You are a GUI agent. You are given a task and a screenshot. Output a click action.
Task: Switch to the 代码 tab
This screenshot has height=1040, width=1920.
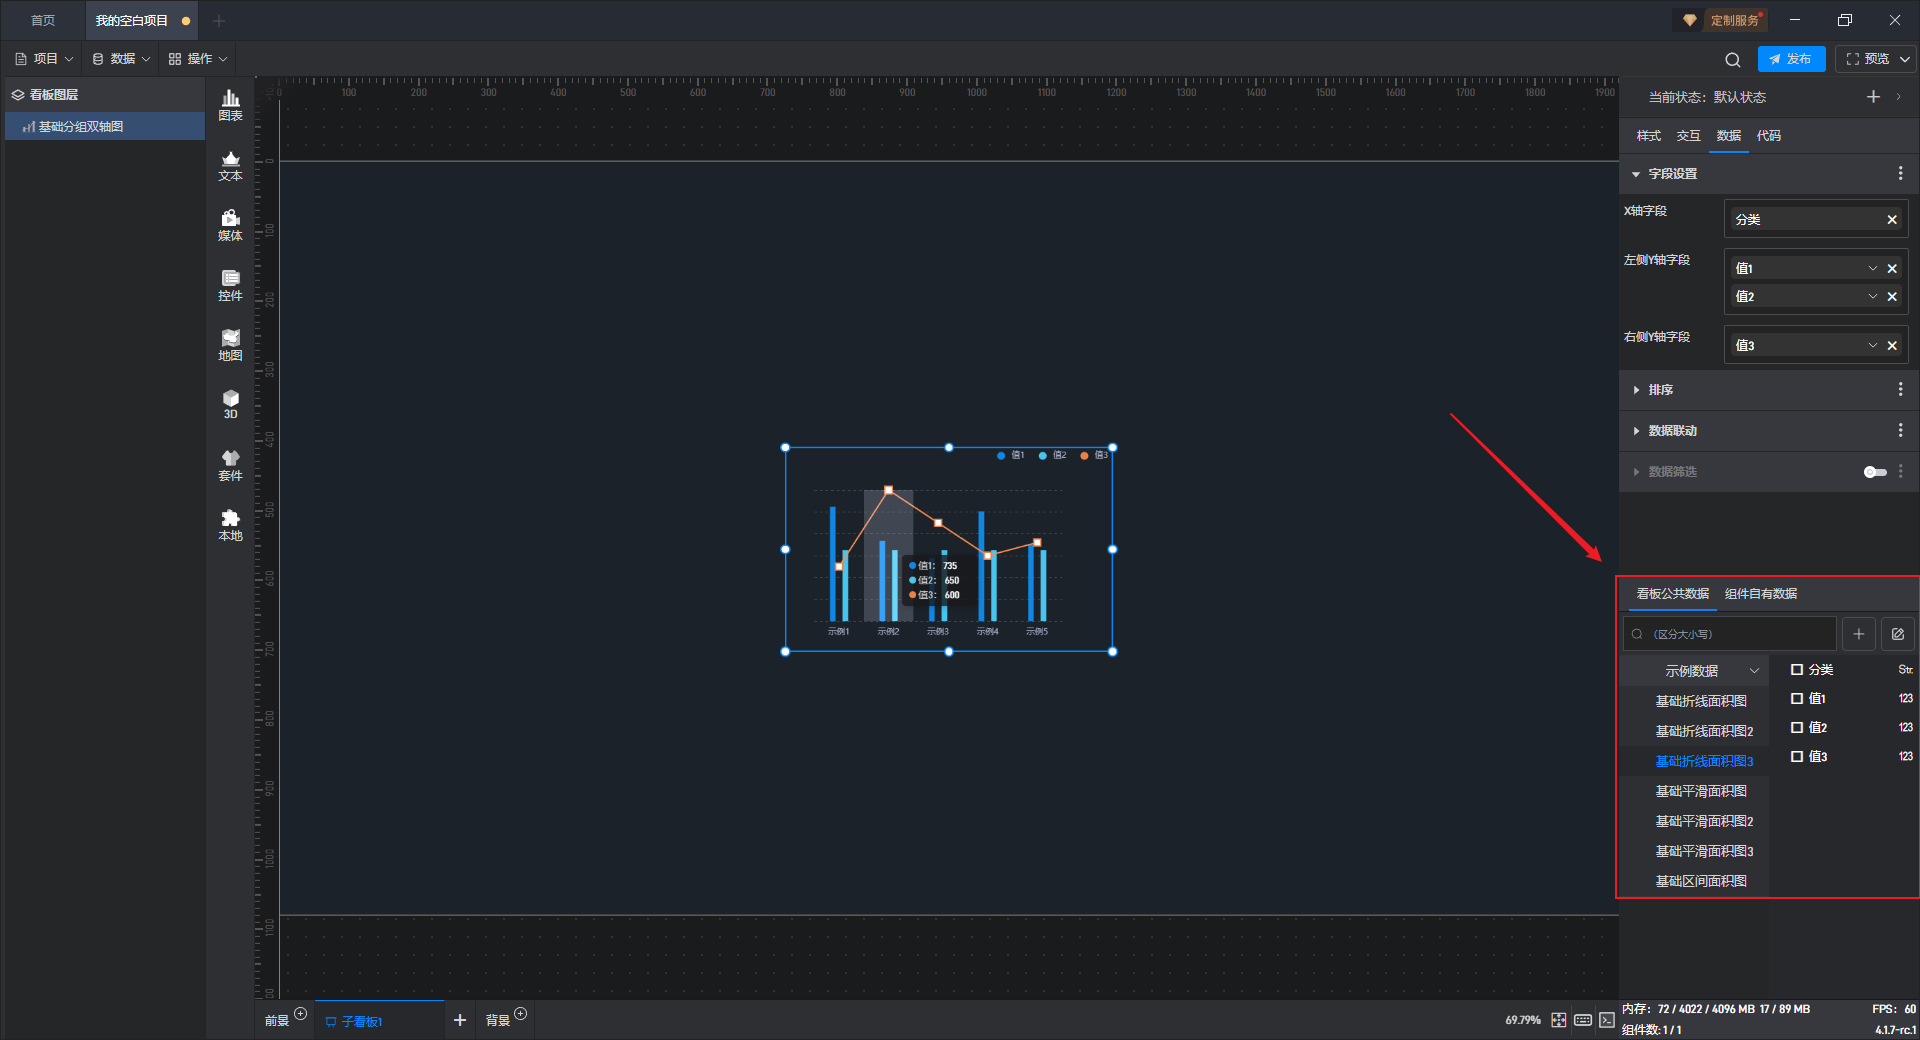1768,136
